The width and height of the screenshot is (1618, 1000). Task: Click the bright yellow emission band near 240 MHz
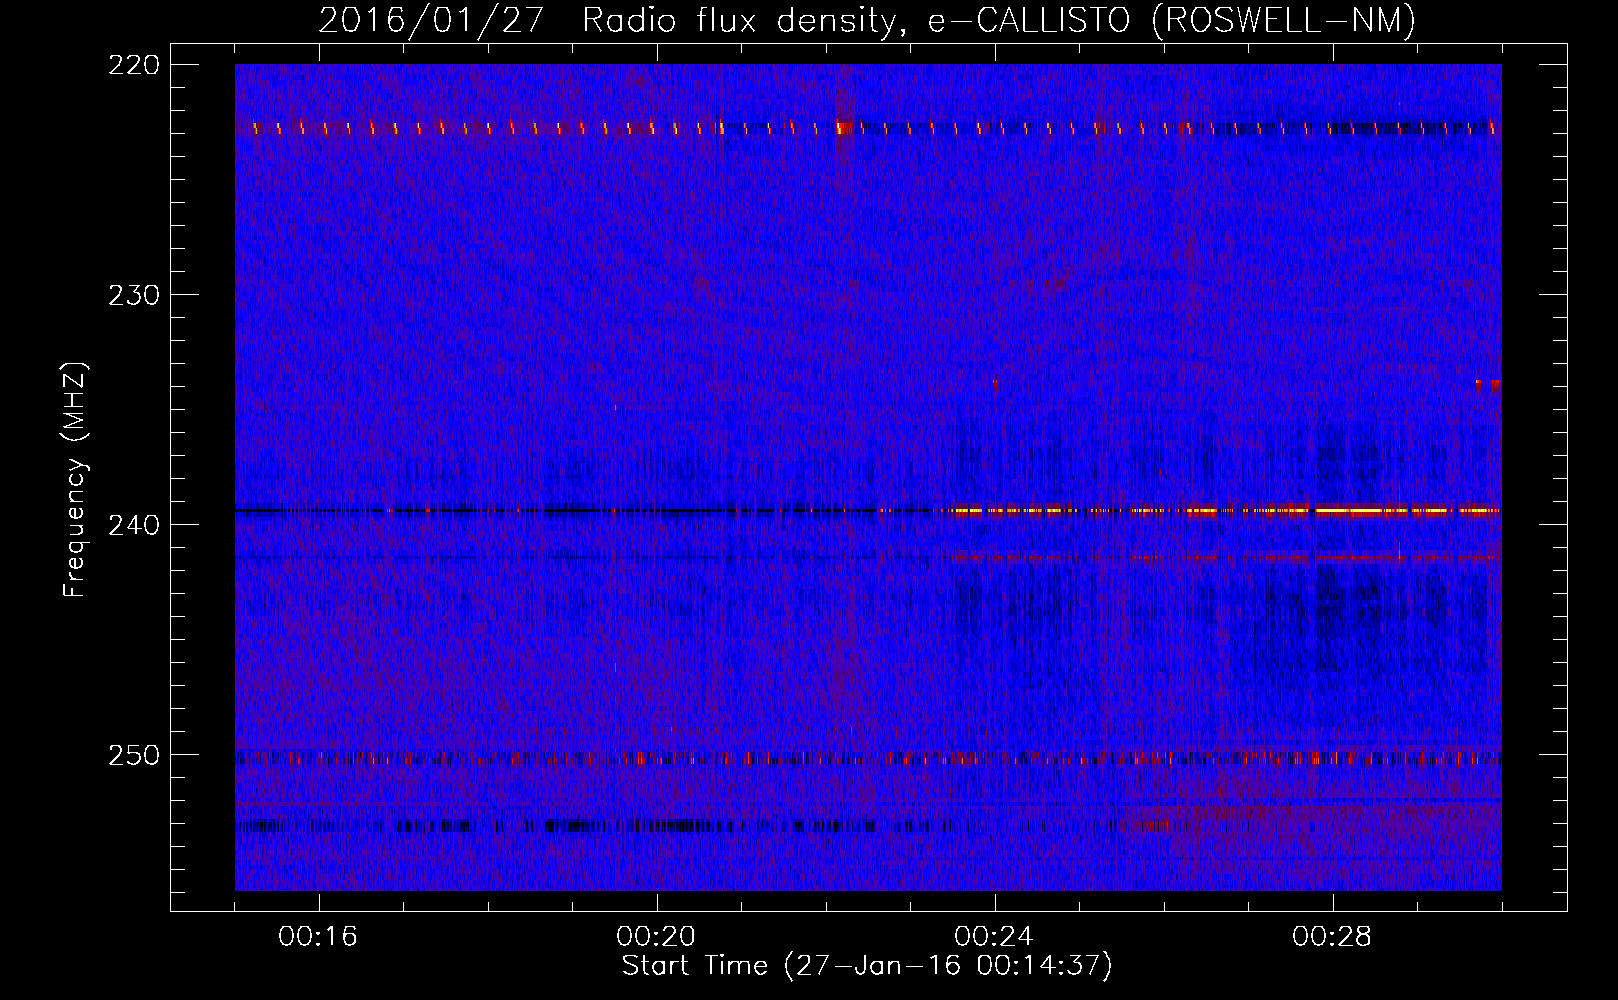point(1225,511)
